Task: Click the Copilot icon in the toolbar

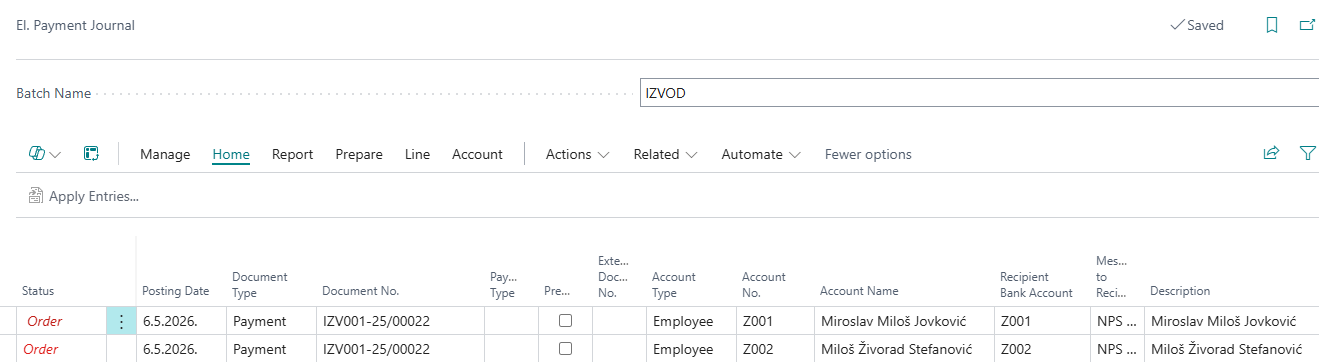Action: pos(37,154)
